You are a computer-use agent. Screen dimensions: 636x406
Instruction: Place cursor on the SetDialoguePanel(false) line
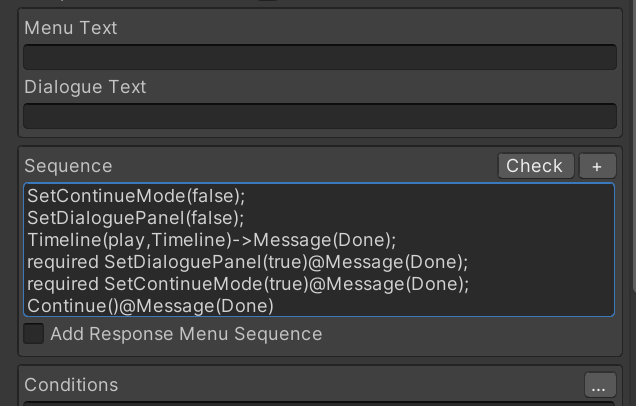tap(136, 218)
